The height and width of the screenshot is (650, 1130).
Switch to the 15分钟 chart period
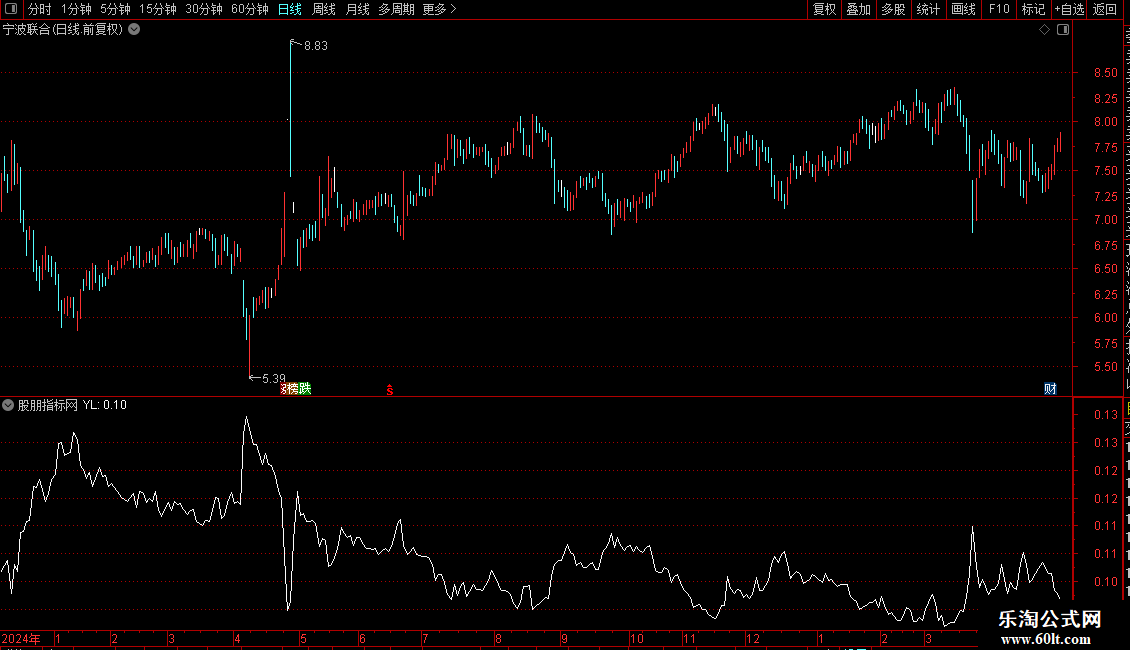(x=158, y=9)
